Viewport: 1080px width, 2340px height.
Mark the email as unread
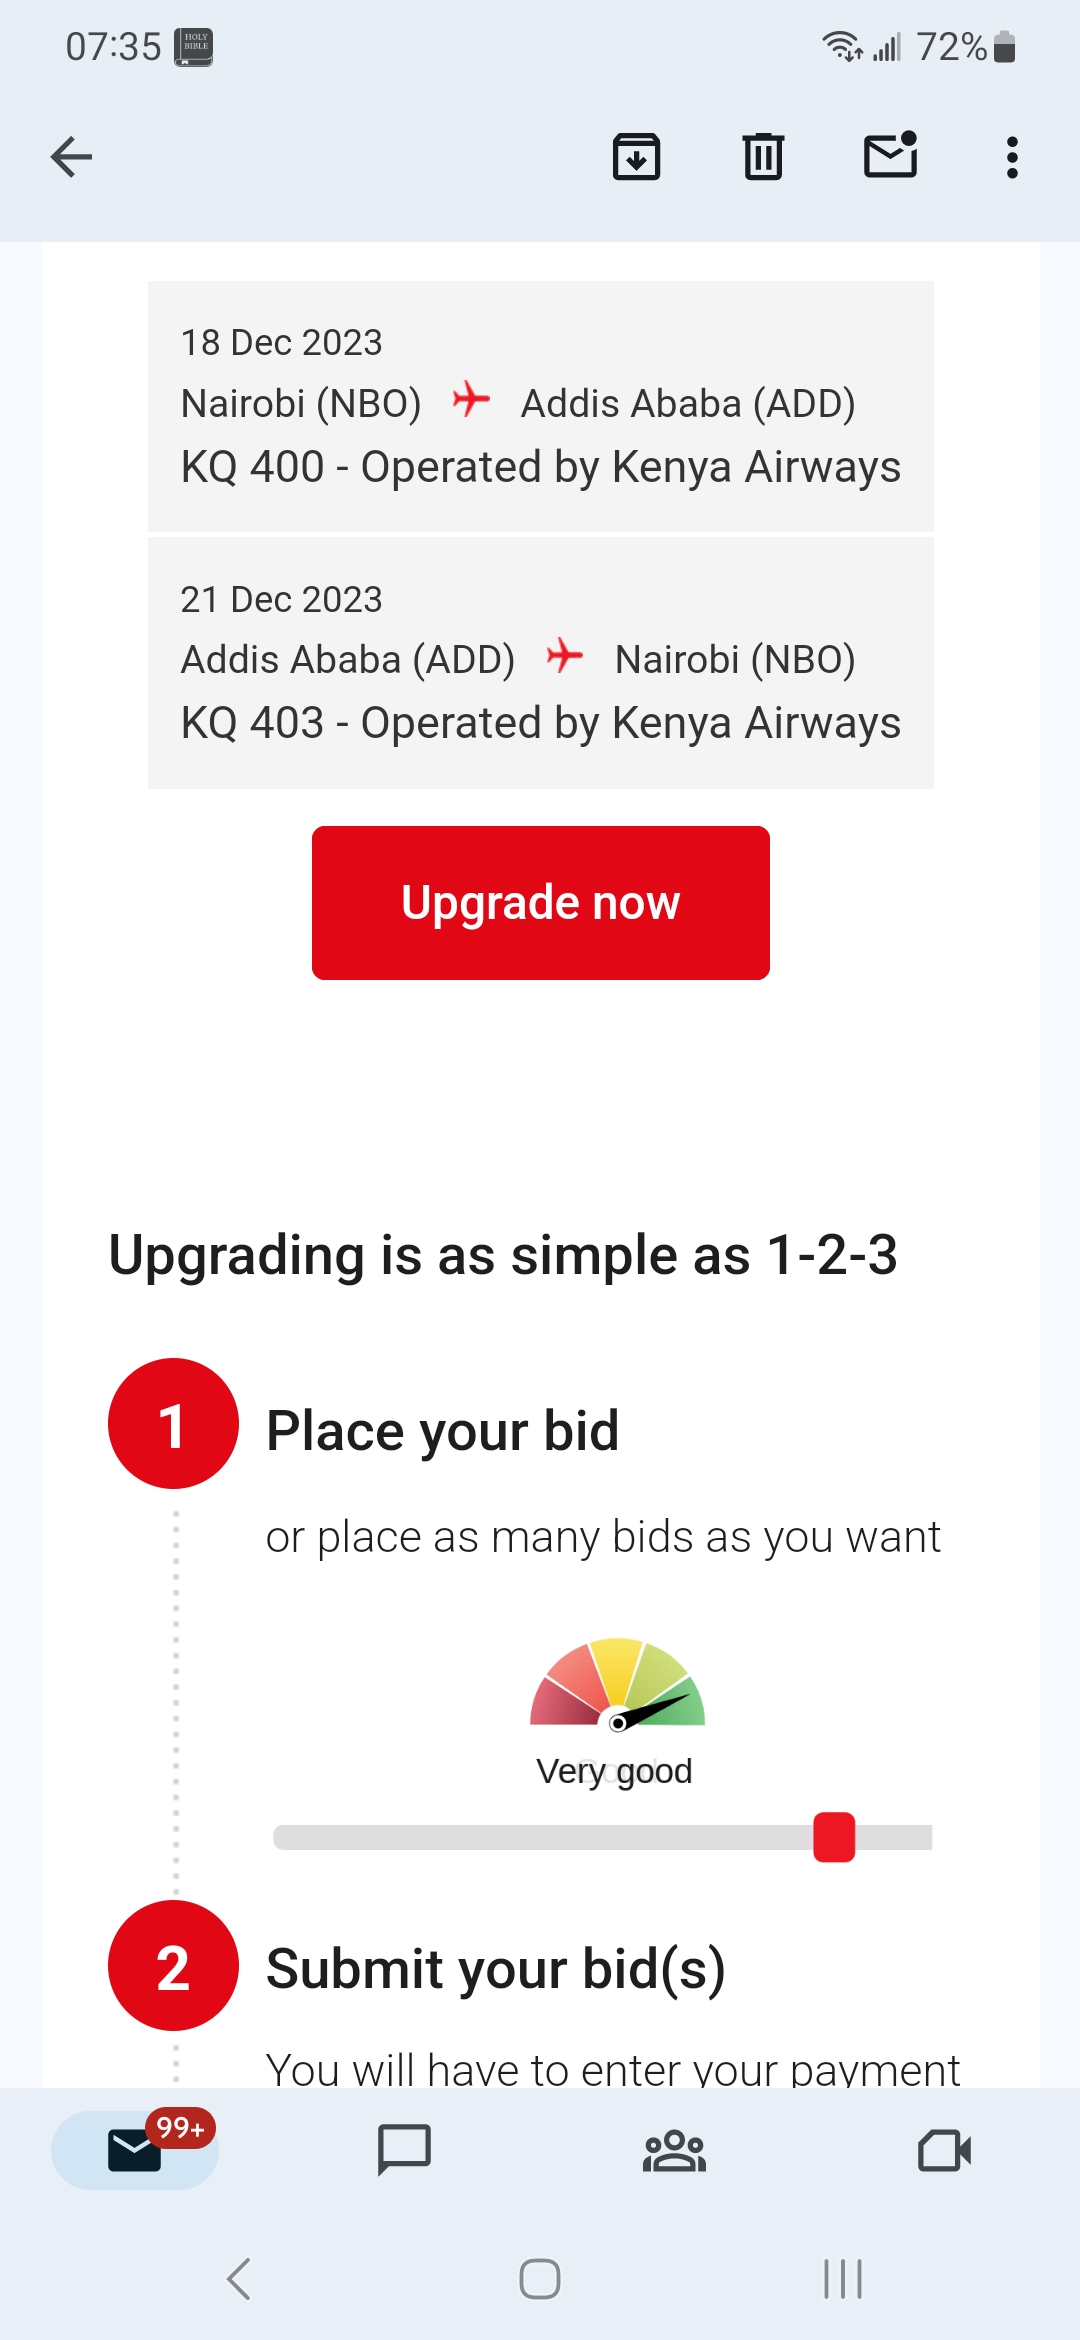890,155
